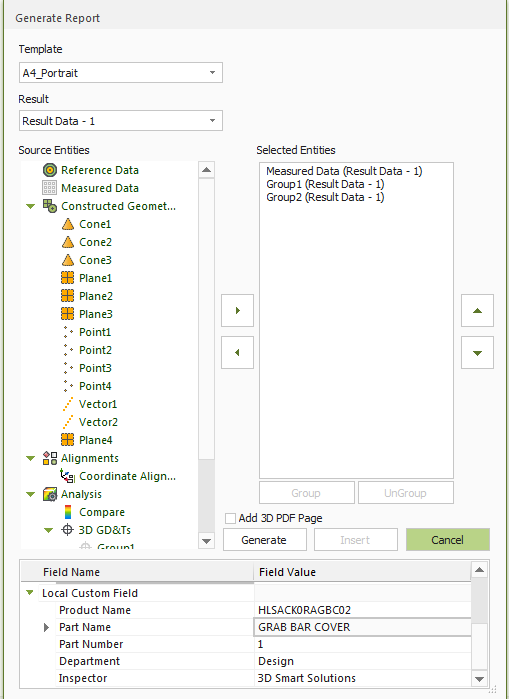This screenshot has height=699, width=509.
Task: Click the 3D GD&Ts crosshair icon
Action: 67,530
